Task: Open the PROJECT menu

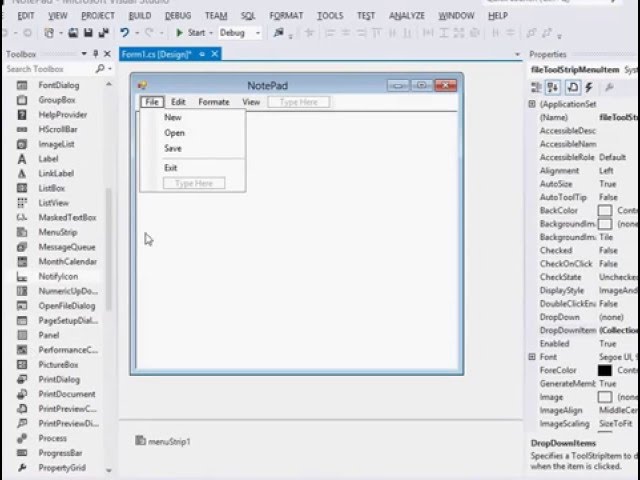Action: [98, 16]
